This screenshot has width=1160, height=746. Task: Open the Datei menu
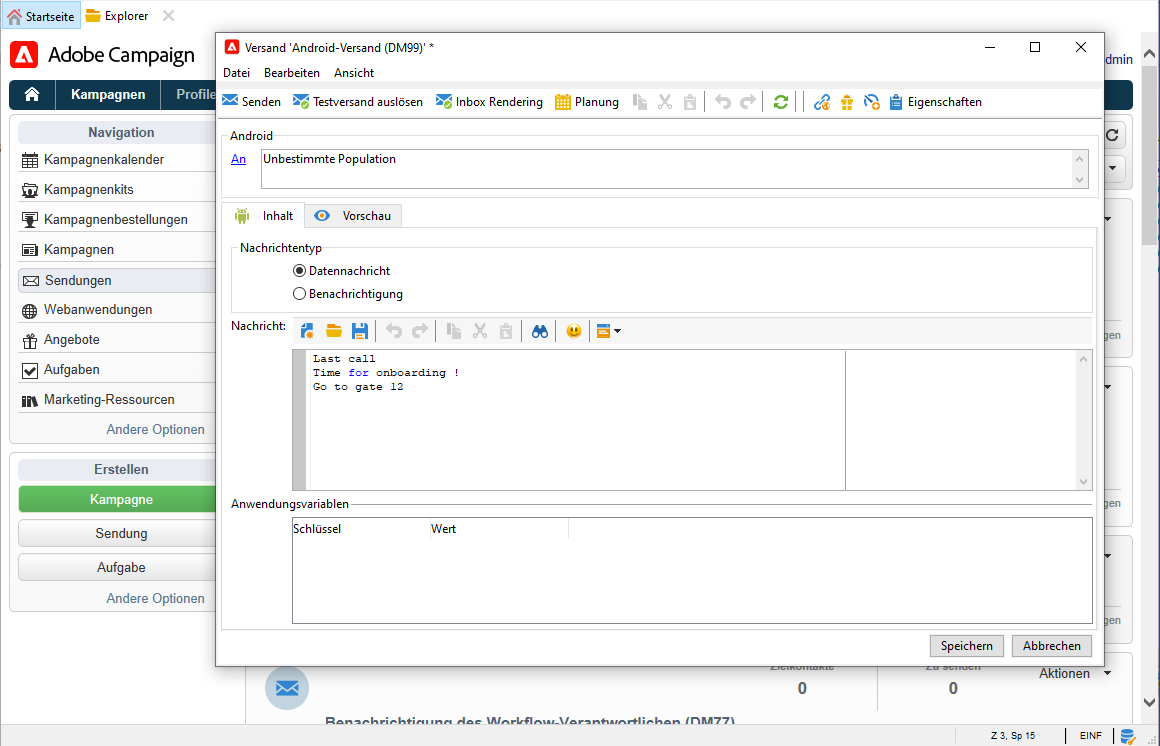[237, 73]
